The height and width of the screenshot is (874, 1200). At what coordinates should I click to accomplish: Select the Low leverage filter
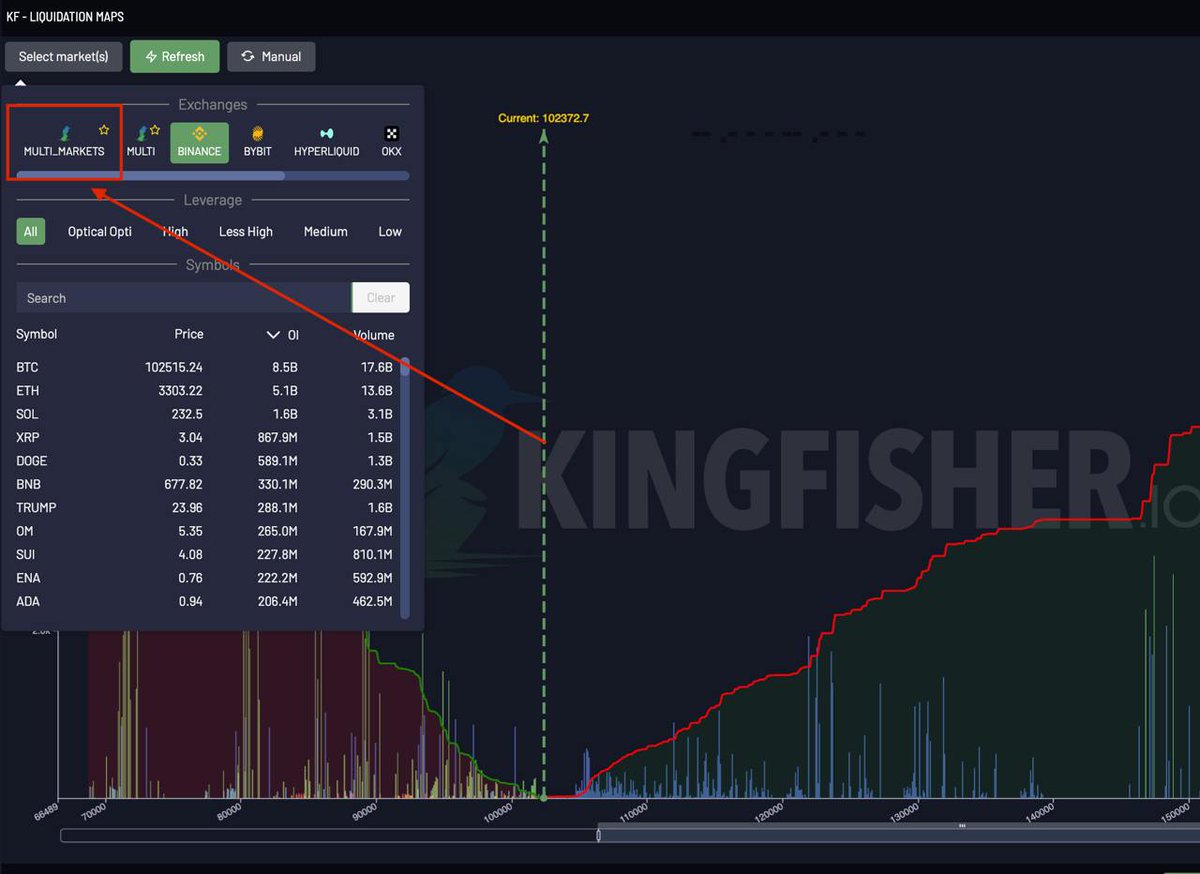pos(390,231)
